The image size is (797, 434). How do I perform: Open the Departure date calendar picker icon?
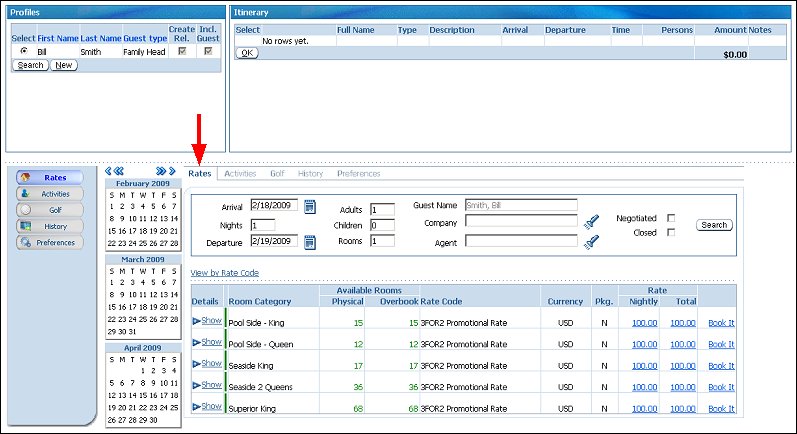[x=310, y=241]
